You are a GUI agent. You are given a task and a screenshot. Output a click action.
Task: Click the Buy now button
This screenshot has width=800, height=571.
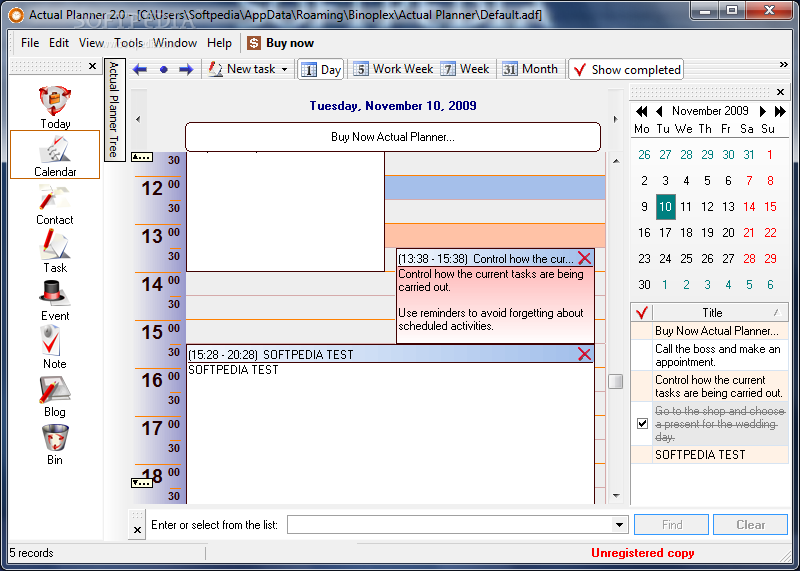pyautogui.click(x=280, y=43)
